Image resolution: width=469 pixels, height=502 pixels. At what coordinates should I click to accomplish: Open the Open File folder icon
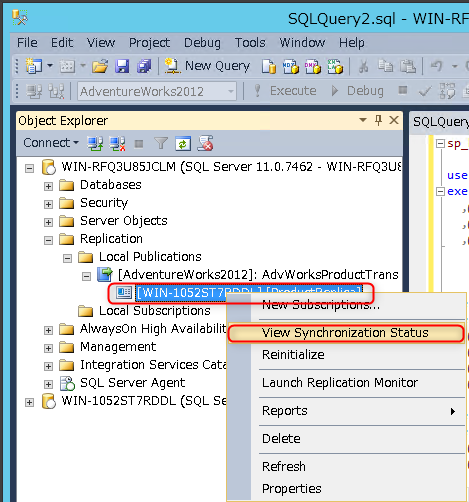[x=100, y=66]
